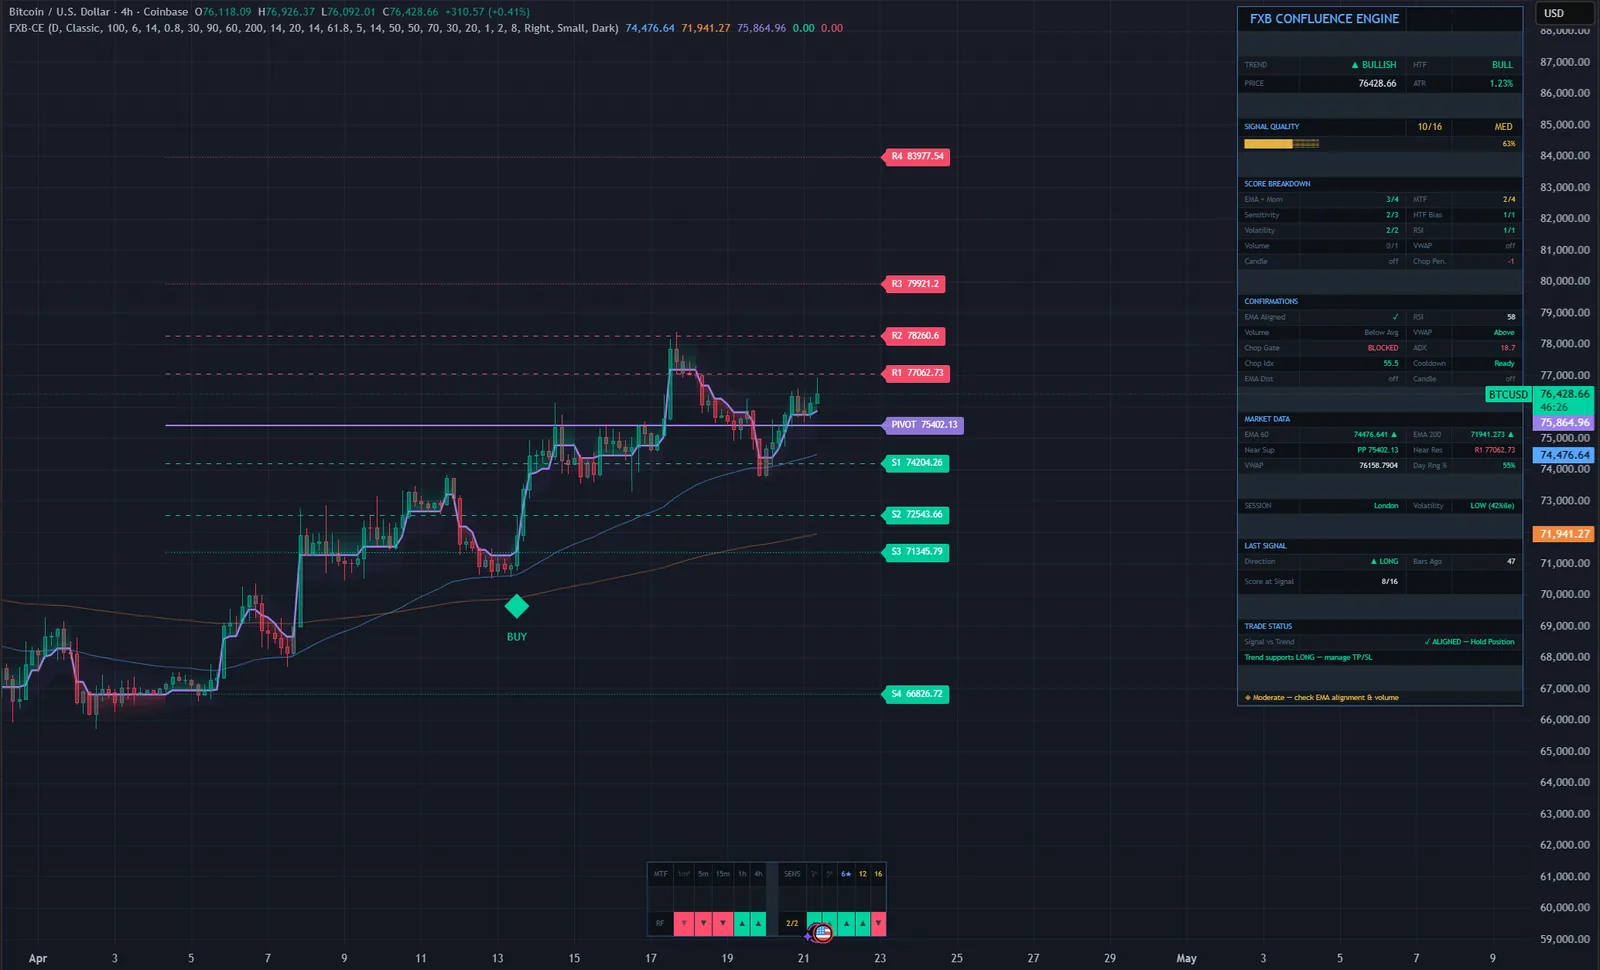
Task: Click the R3 79921.2 resistance label
Action: [914, 284]
